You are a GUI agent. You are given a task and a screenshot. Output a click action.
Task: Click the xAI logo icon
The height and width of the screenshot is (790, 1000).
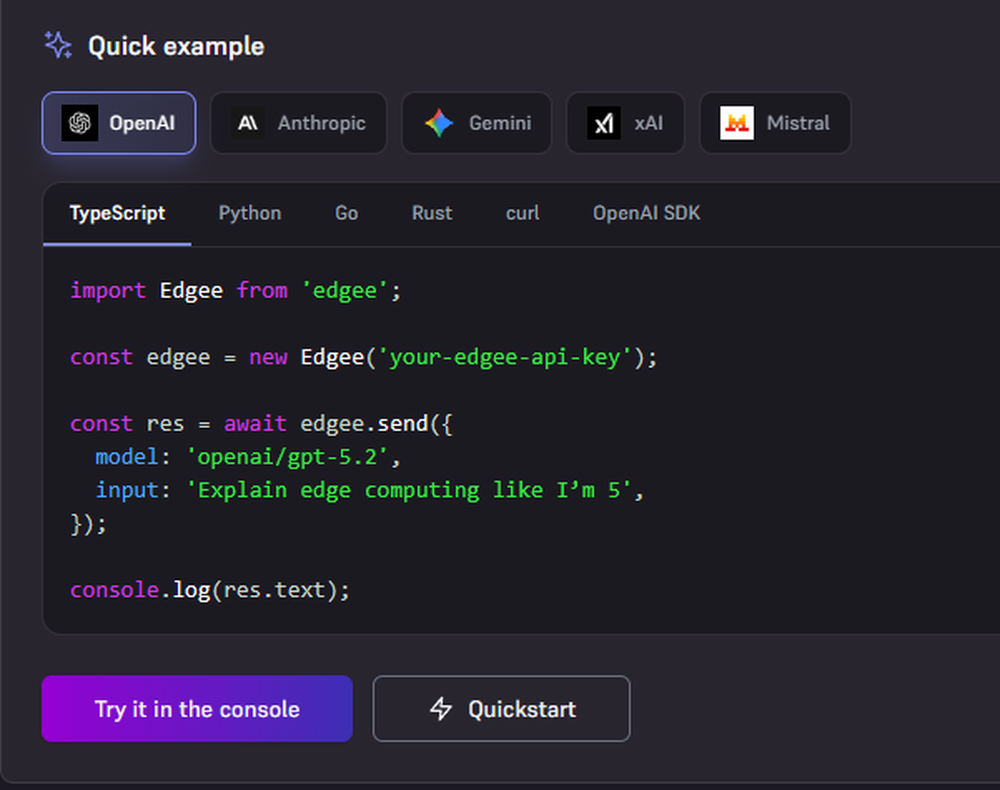click(x=604, y=123)
